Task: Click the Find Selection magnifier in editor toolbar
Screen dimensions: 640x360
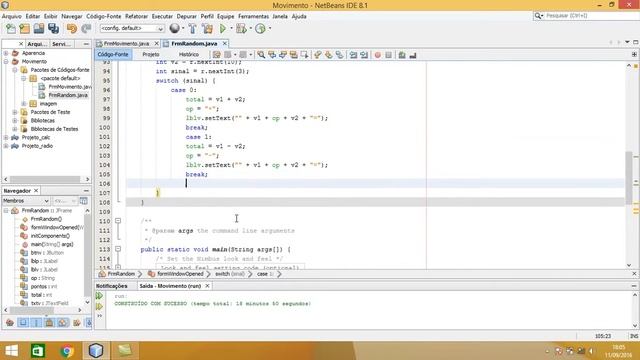Action: [261, 55]
